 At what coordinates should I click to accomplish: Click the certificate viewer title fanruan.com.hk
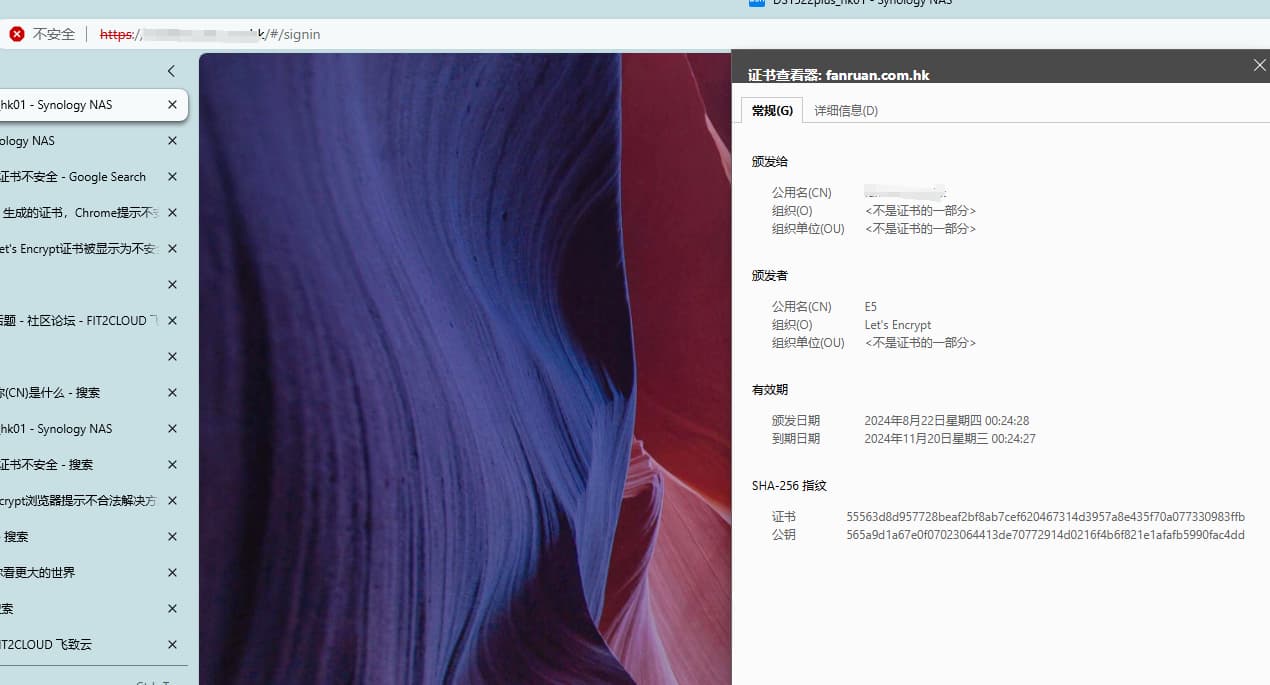point(839,75)
